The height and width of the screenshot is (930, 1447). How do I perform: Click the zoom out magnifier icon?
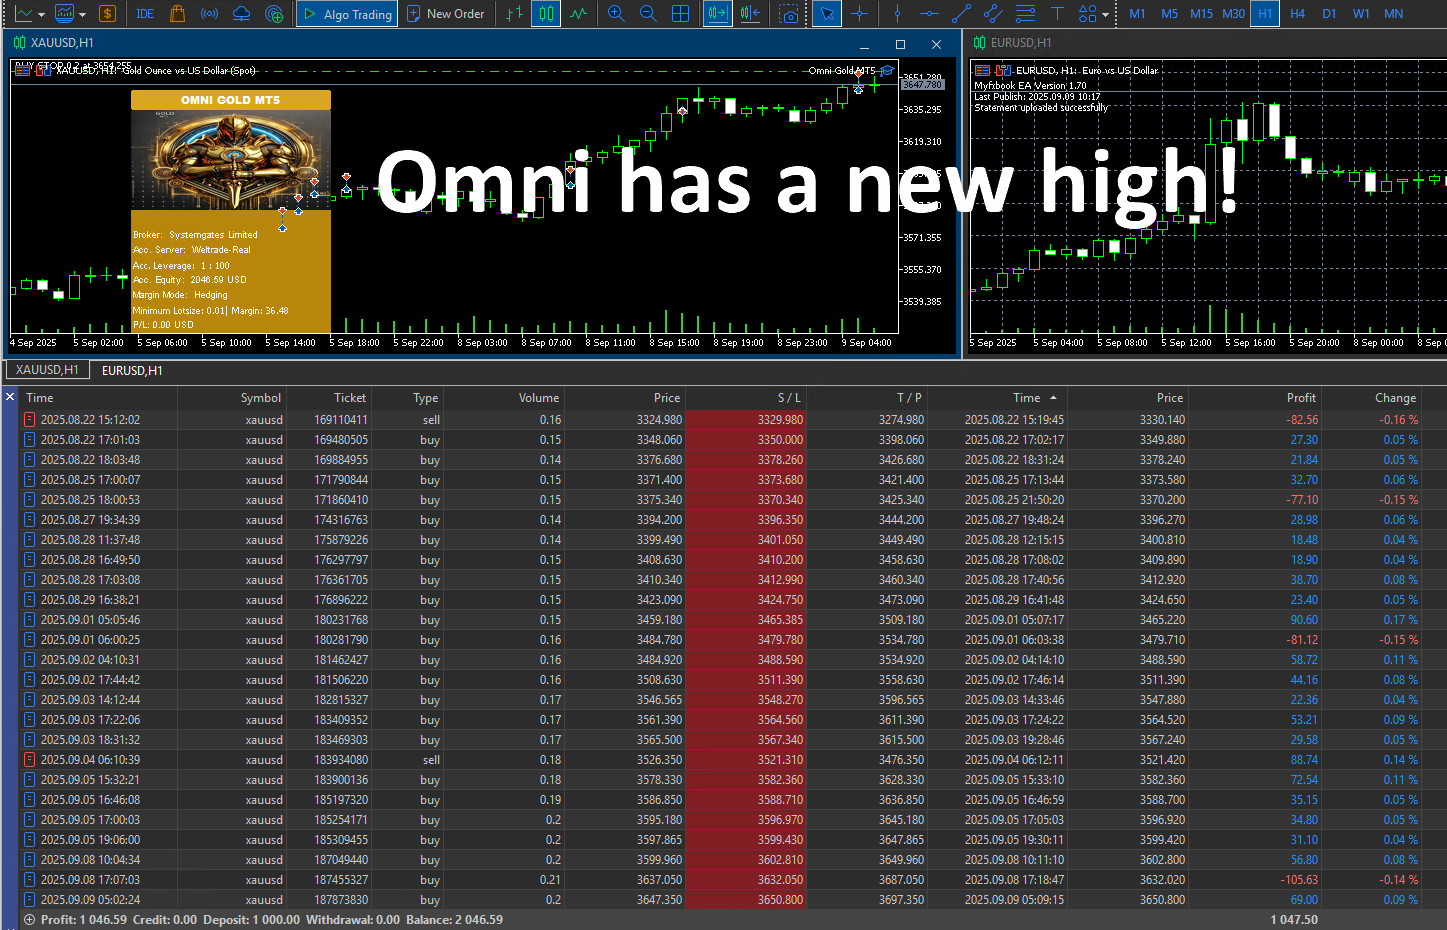(648, 14)
